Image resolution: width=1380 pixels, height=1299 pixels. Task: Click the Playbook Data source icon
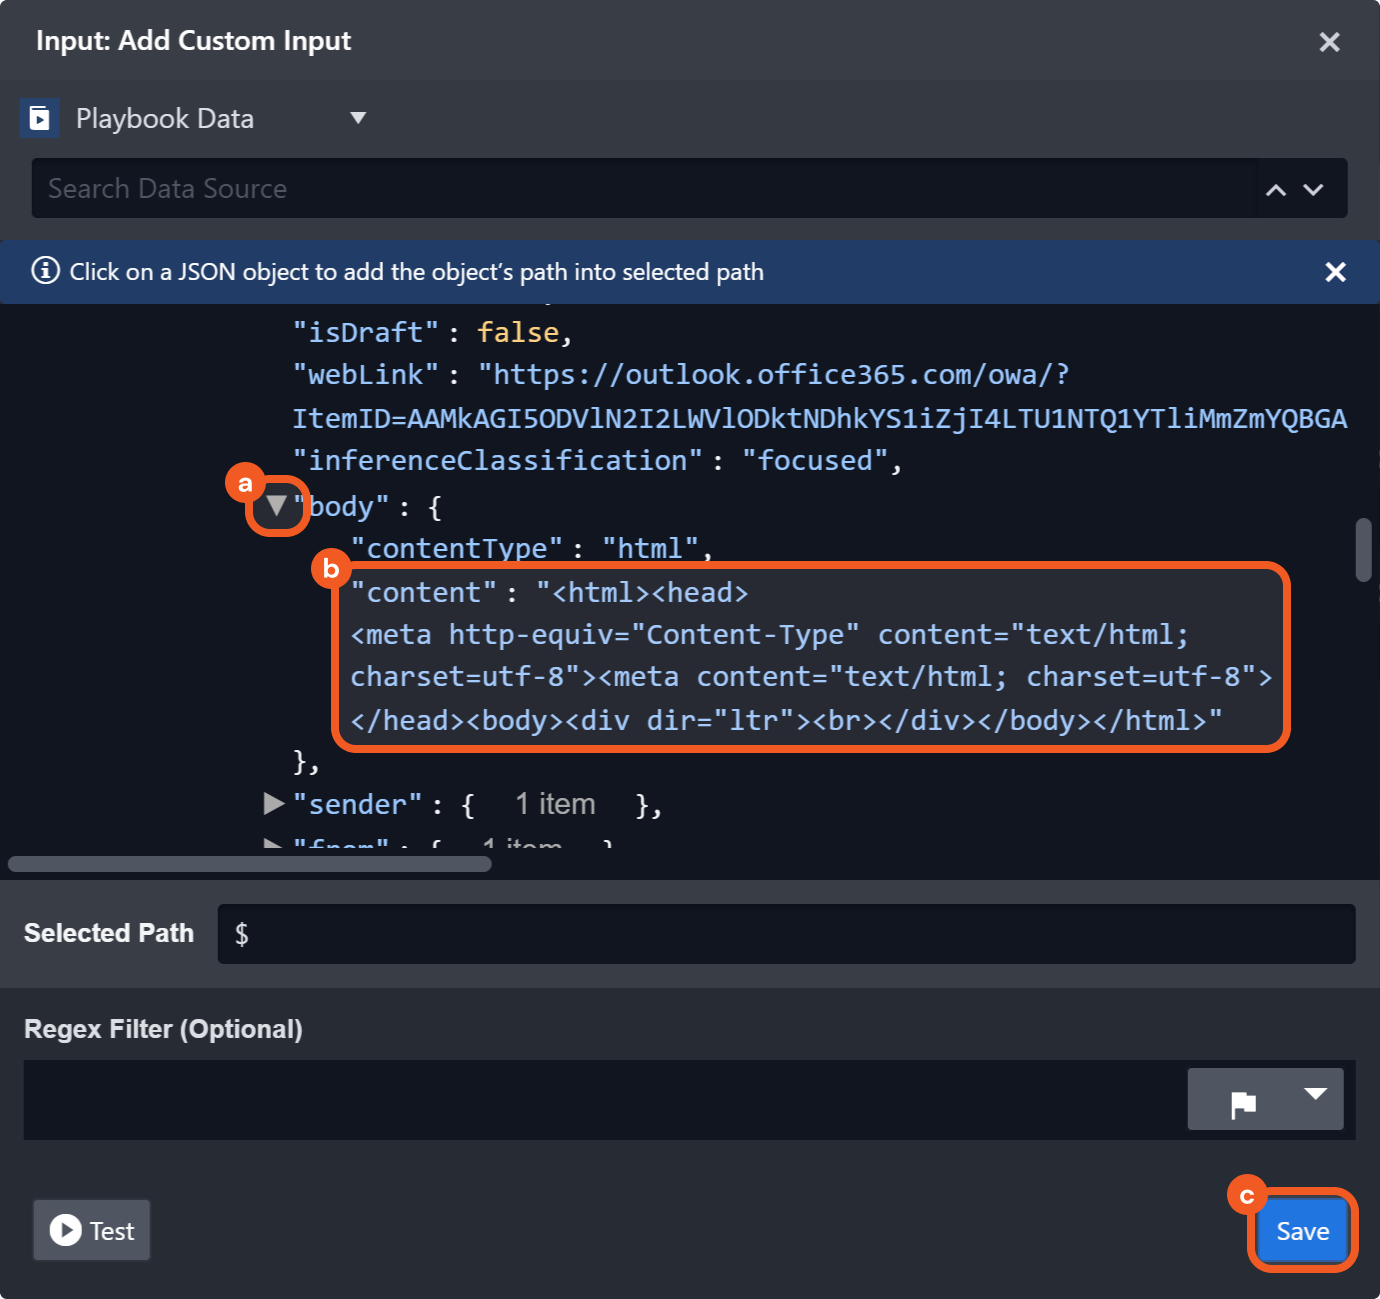tap(39, 119)
